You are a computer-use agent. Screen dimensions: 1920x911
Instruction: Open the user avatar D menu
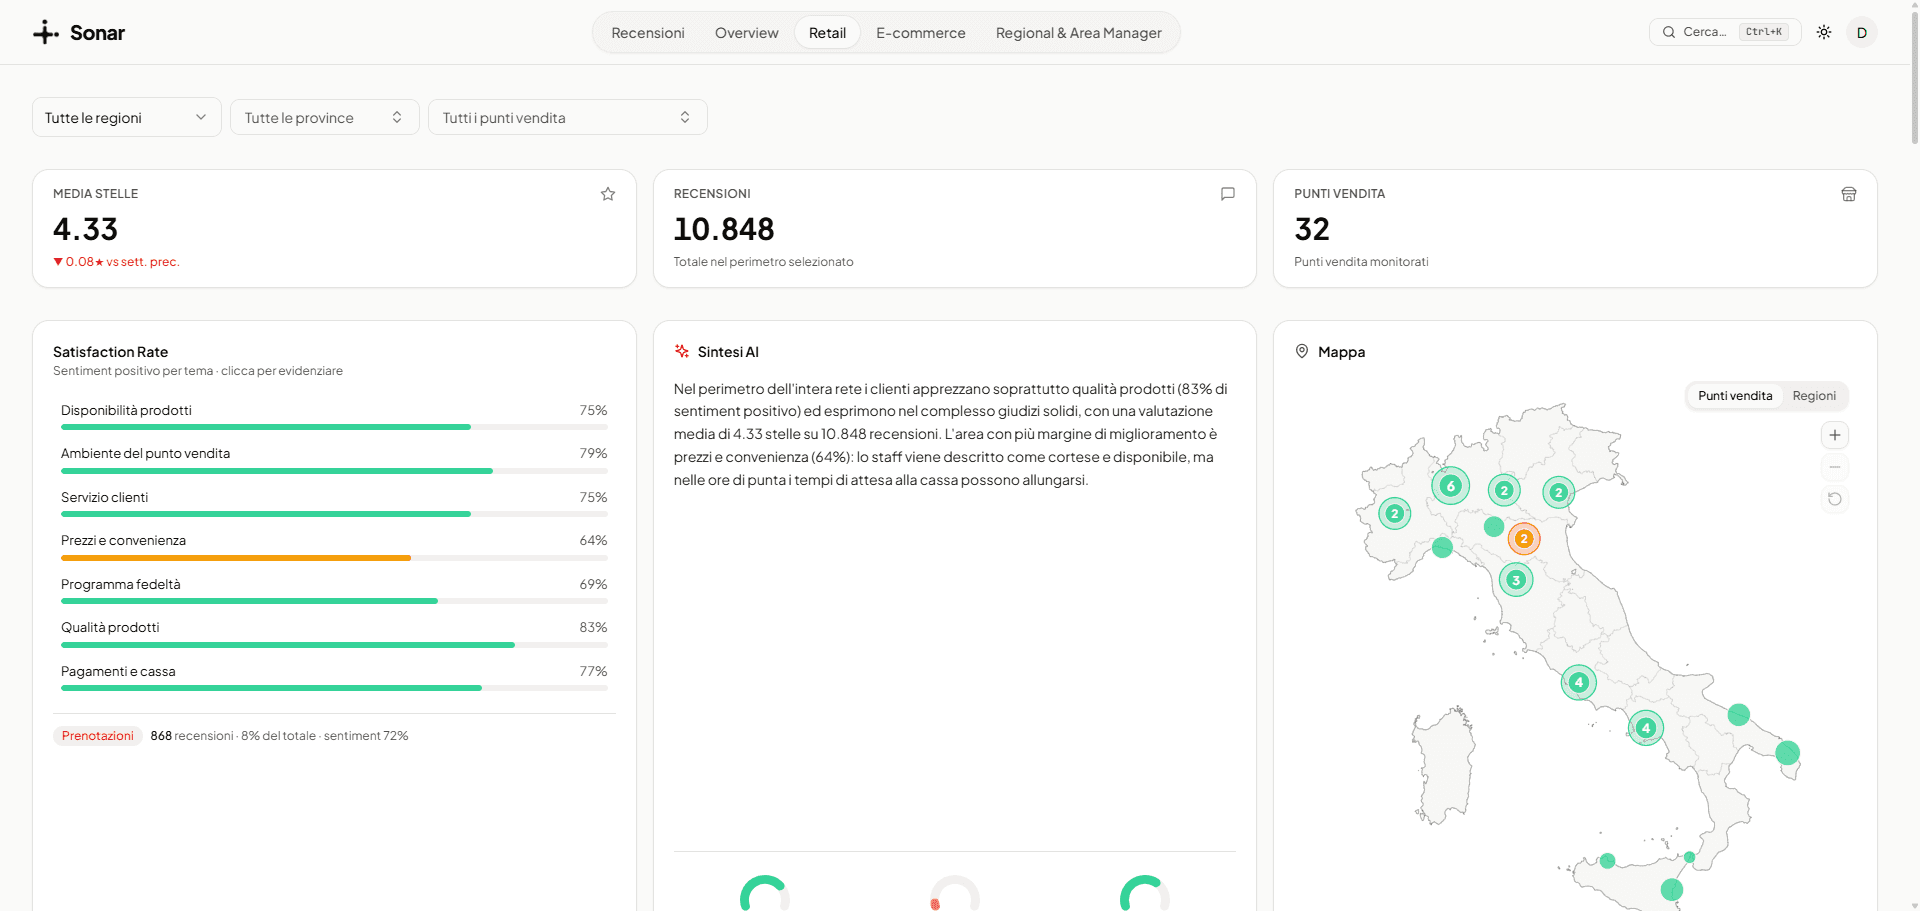coord(1862,32)
